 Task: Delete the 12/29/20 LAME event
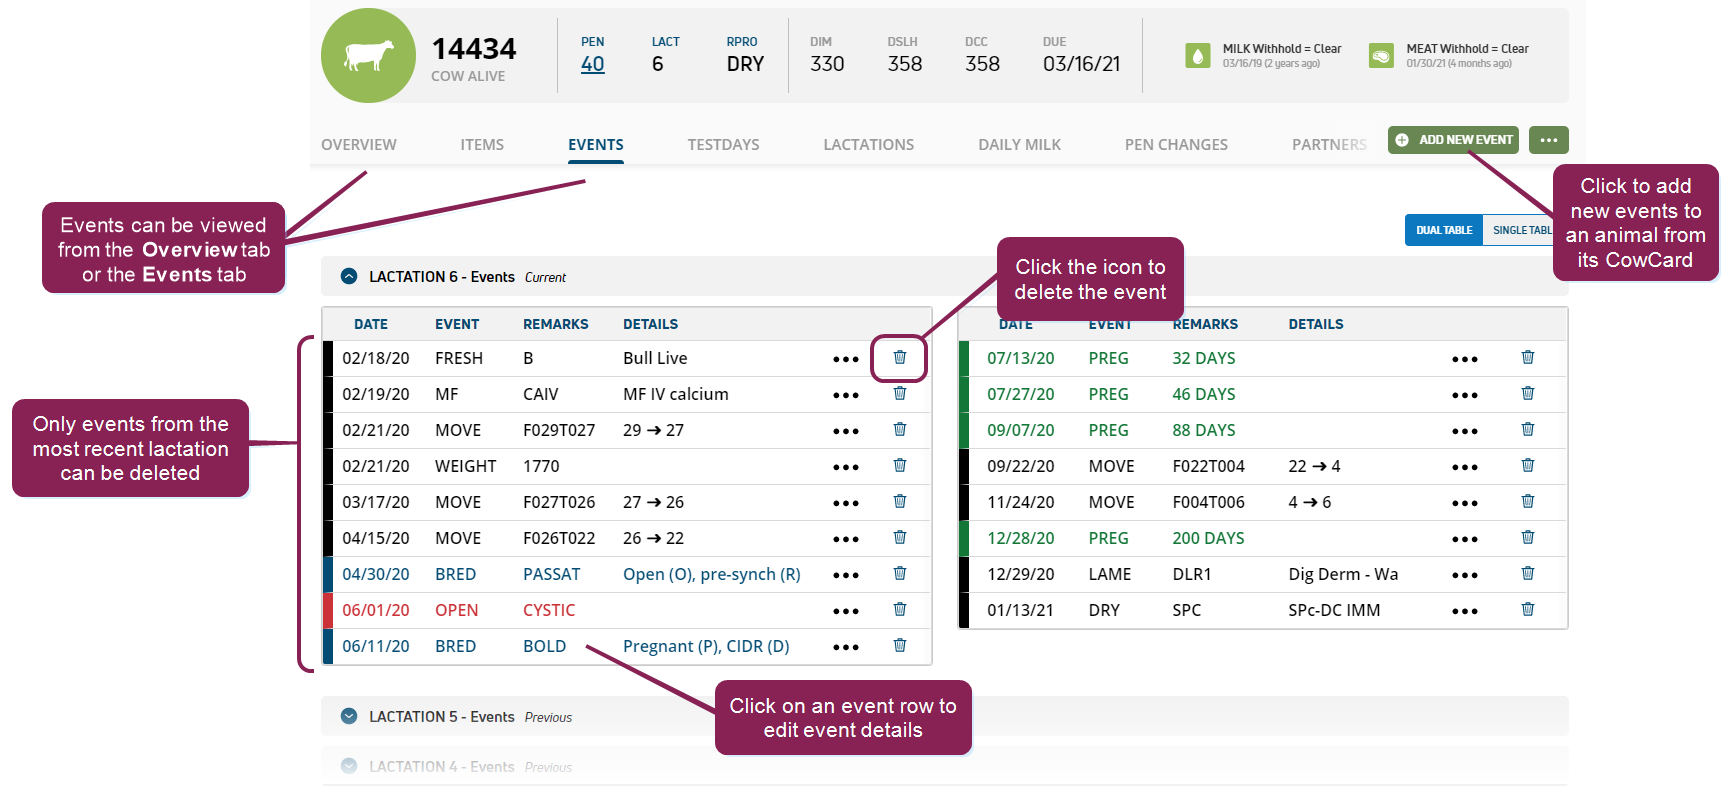(x=1527, y=574)
